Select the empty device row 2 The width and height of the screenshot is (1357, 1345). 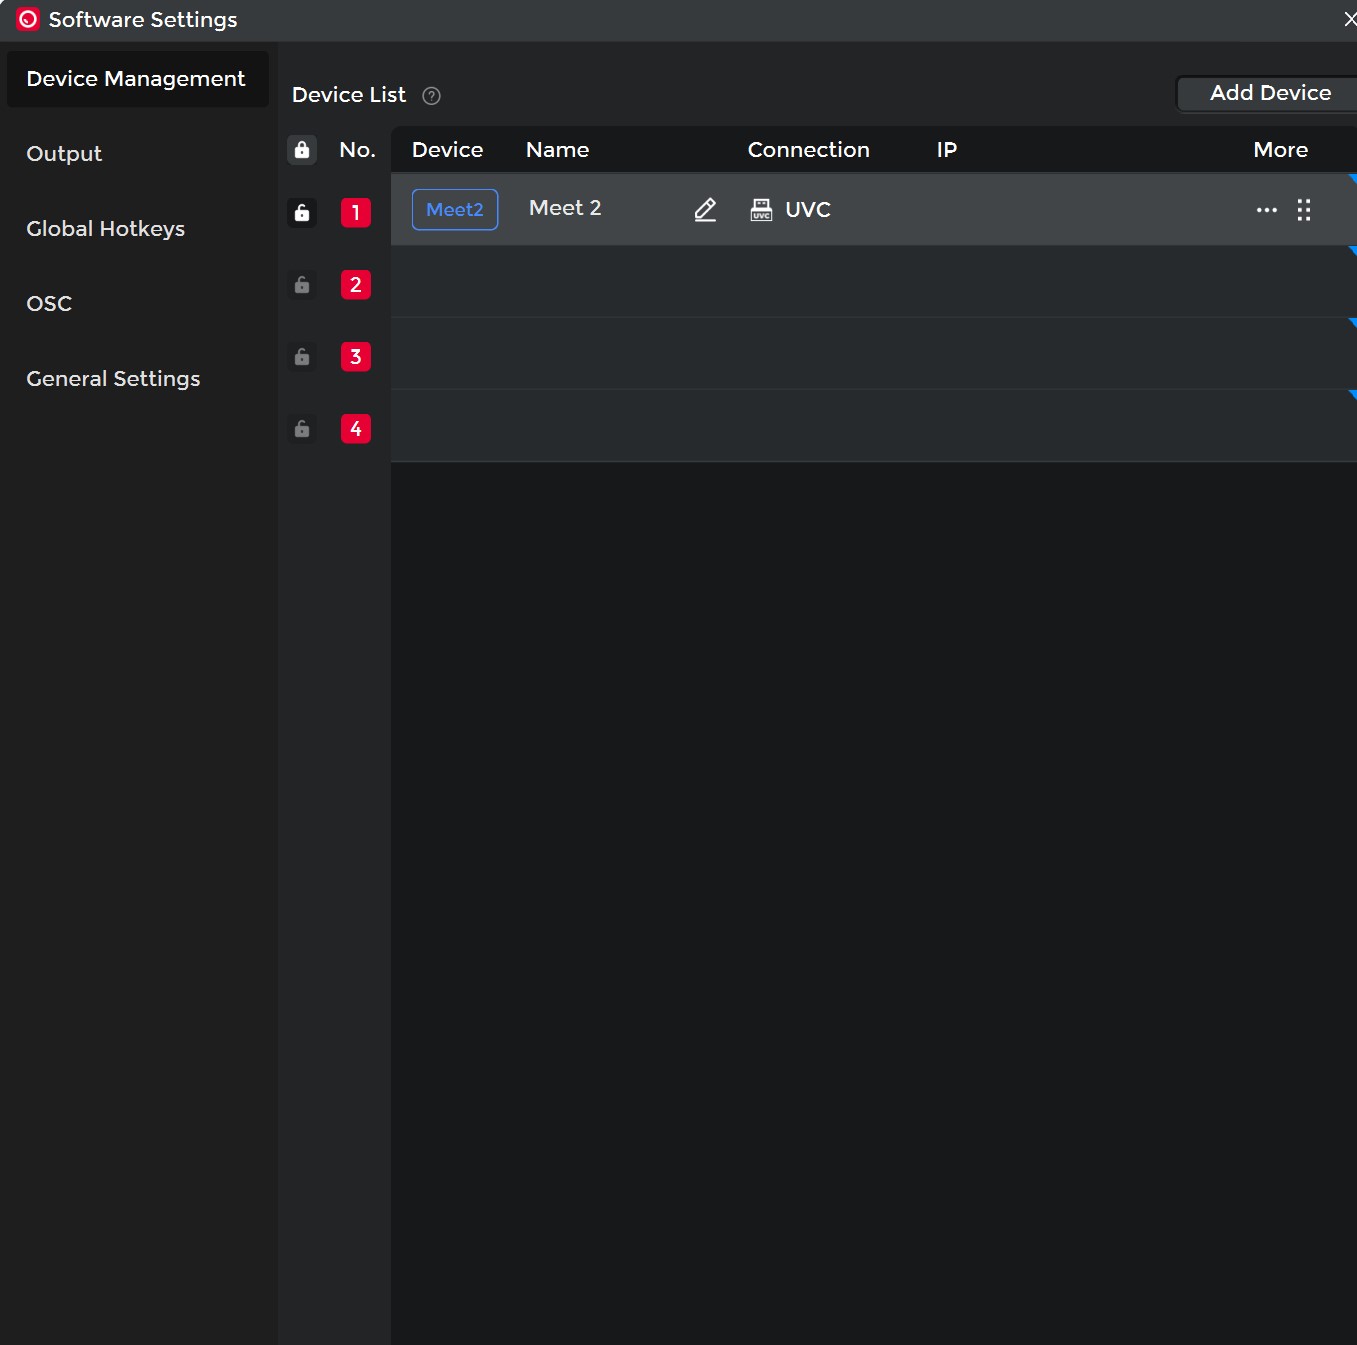pyautogui.click(x=870, y=282)
